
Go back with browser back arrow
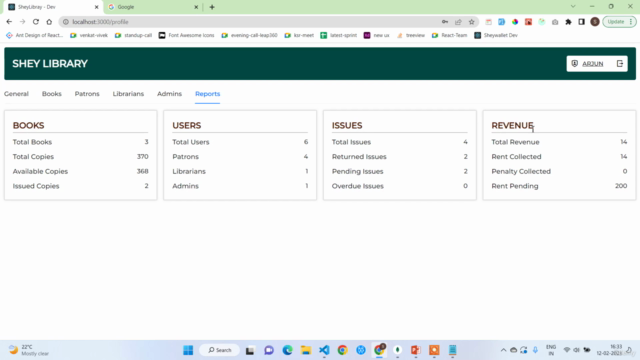click(9, 22)
